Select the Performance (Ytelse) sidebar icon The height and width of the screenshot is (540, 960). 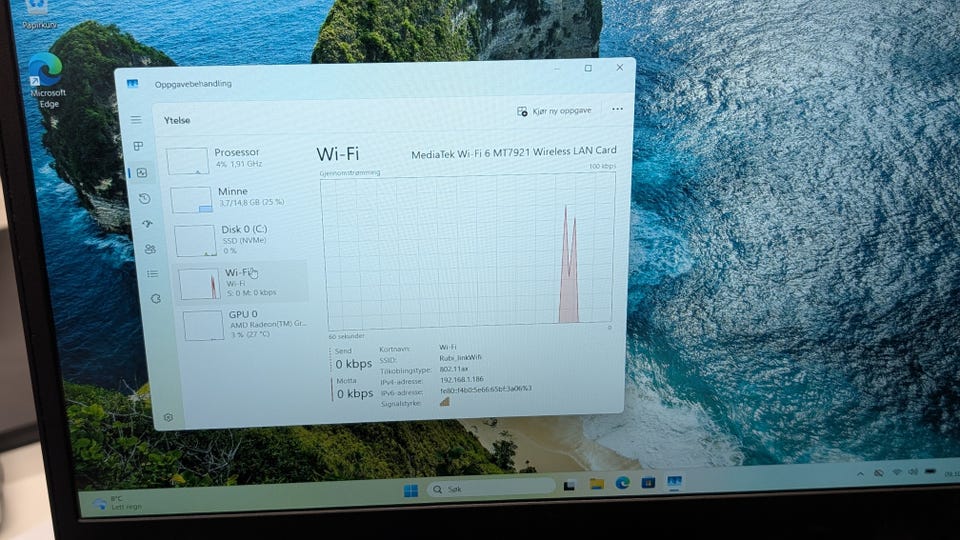click(142, 173)
